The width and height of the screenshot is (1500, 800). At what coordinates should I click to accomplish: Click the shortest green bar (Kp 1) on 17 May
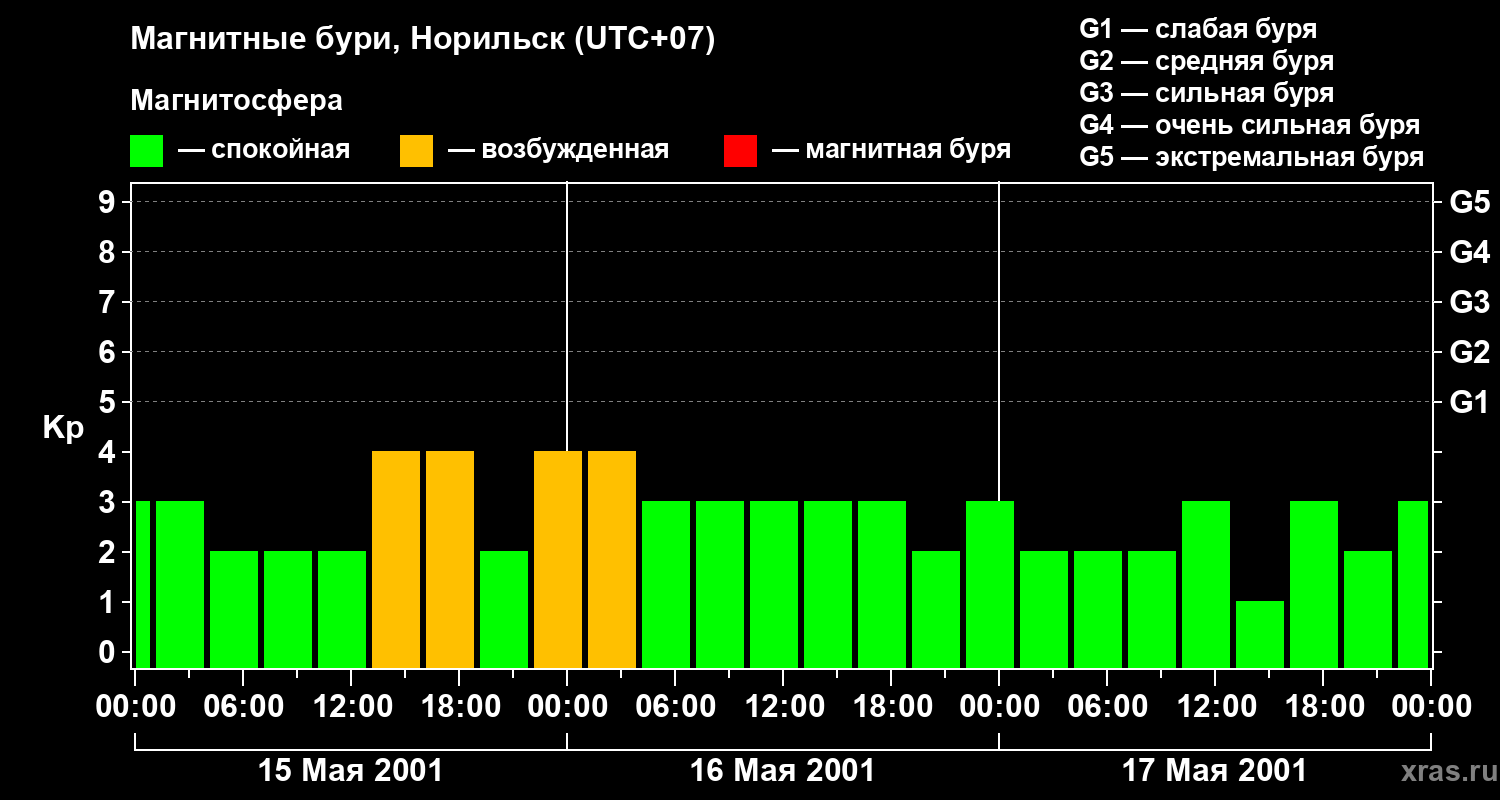[1260, 634]
